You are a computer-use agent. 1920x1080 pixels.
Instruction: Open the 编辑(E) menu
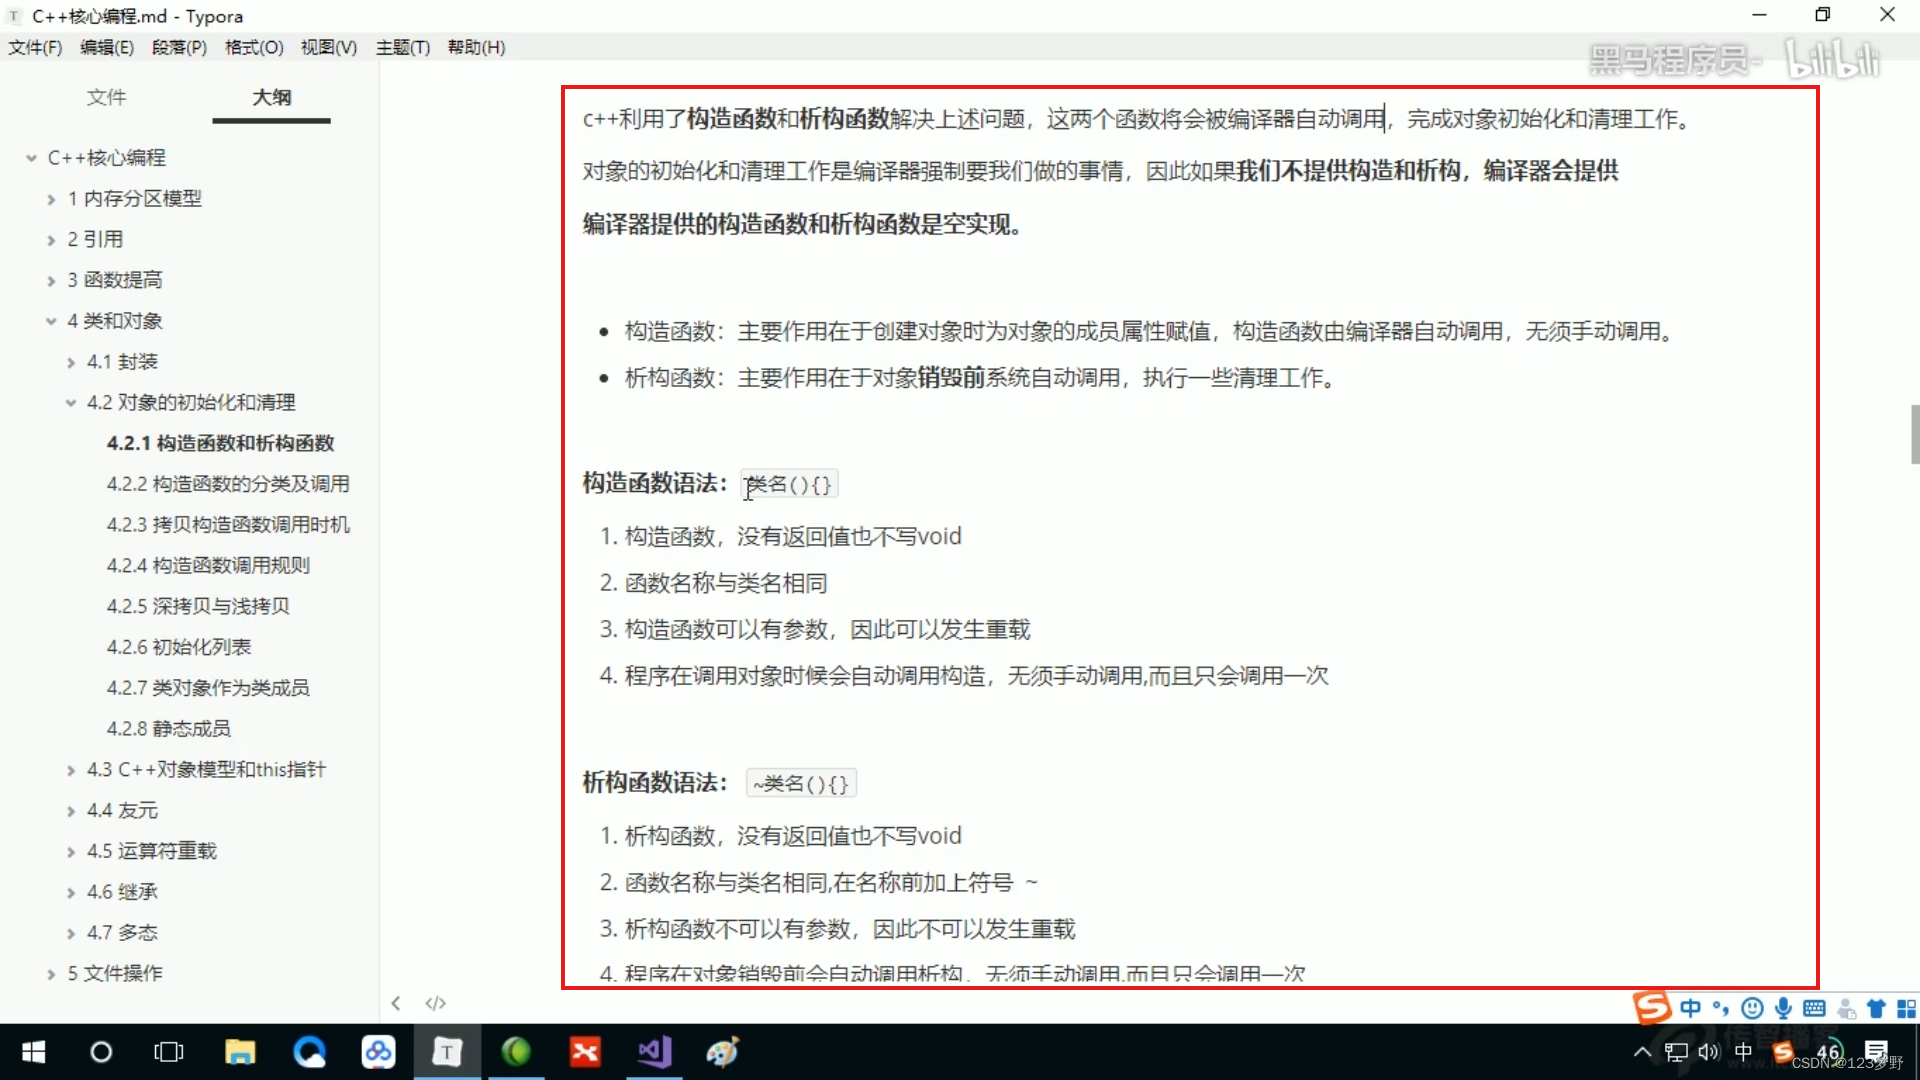tap(107, 47)
